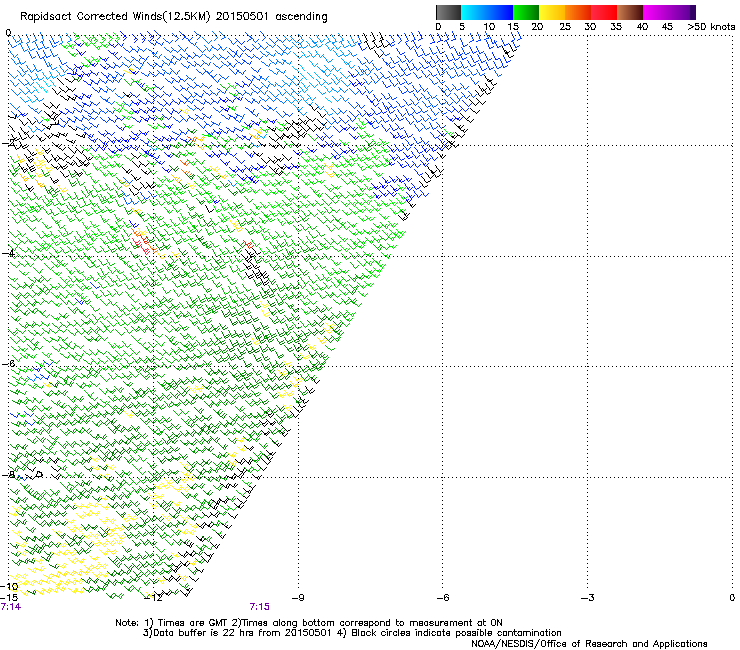The width and height of the screenshot is (740, 650).
Task: Click the '-4' latitude axis label
Action: pos(8,253)
